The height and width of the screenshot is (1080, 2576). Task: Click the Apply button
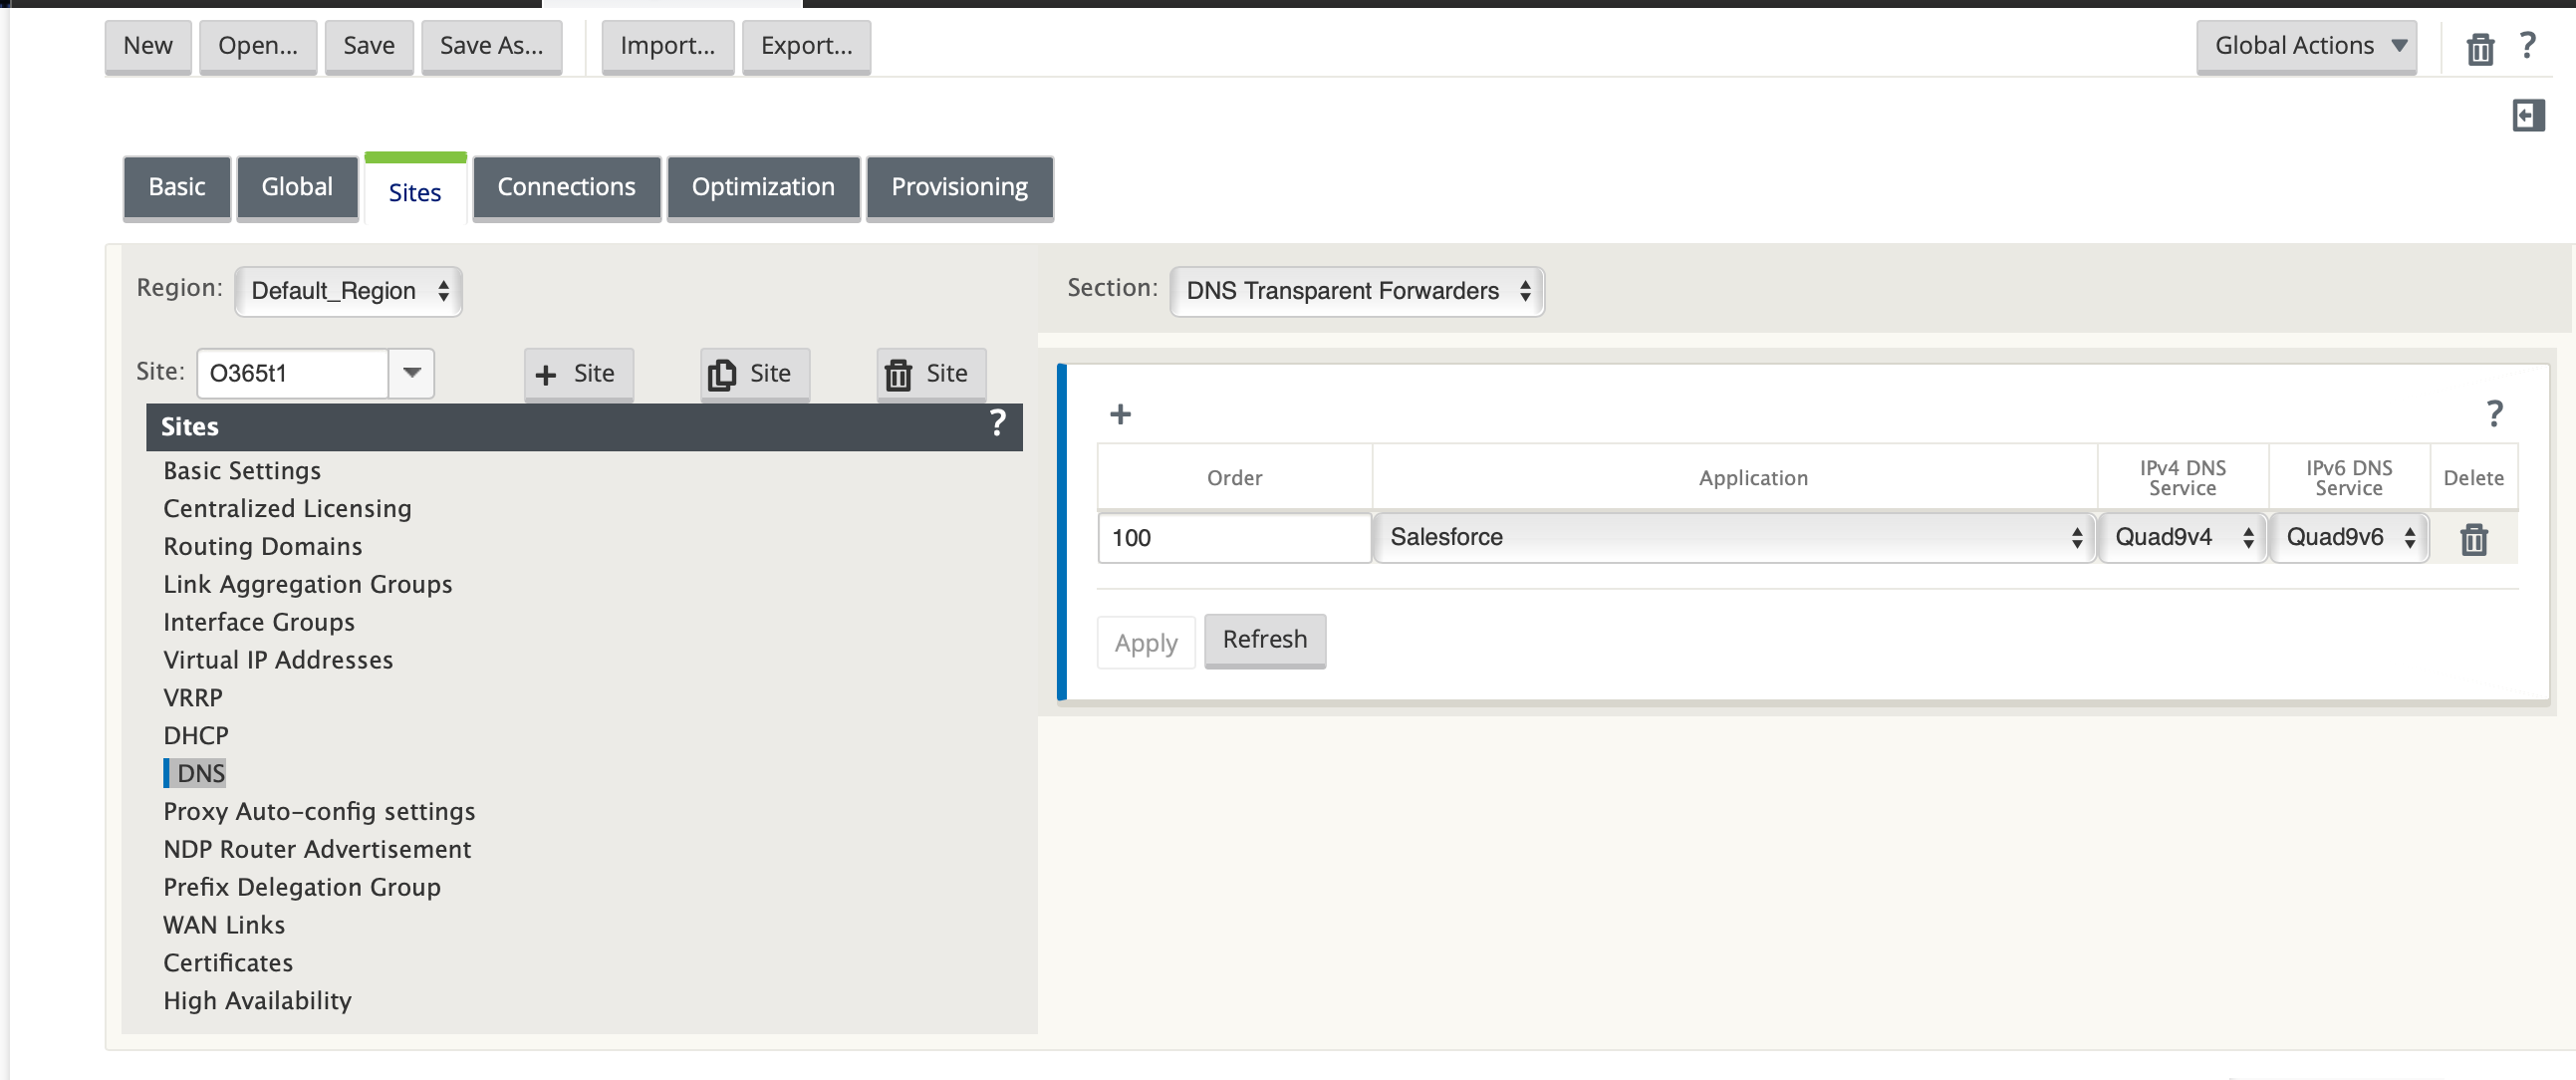[x=1146, y=643]
